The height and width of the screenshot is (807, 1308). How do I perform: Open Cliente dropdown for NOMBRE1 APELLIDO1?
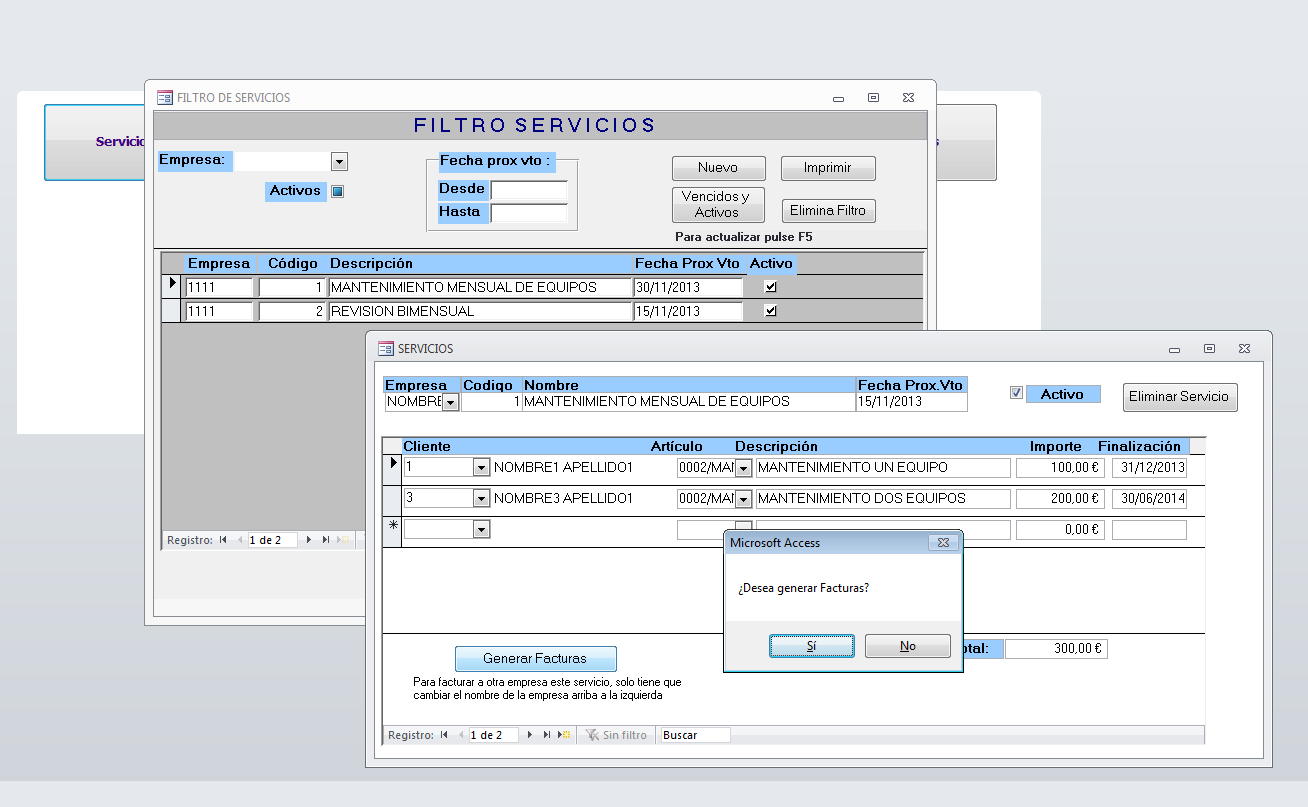tap(481, 467)
